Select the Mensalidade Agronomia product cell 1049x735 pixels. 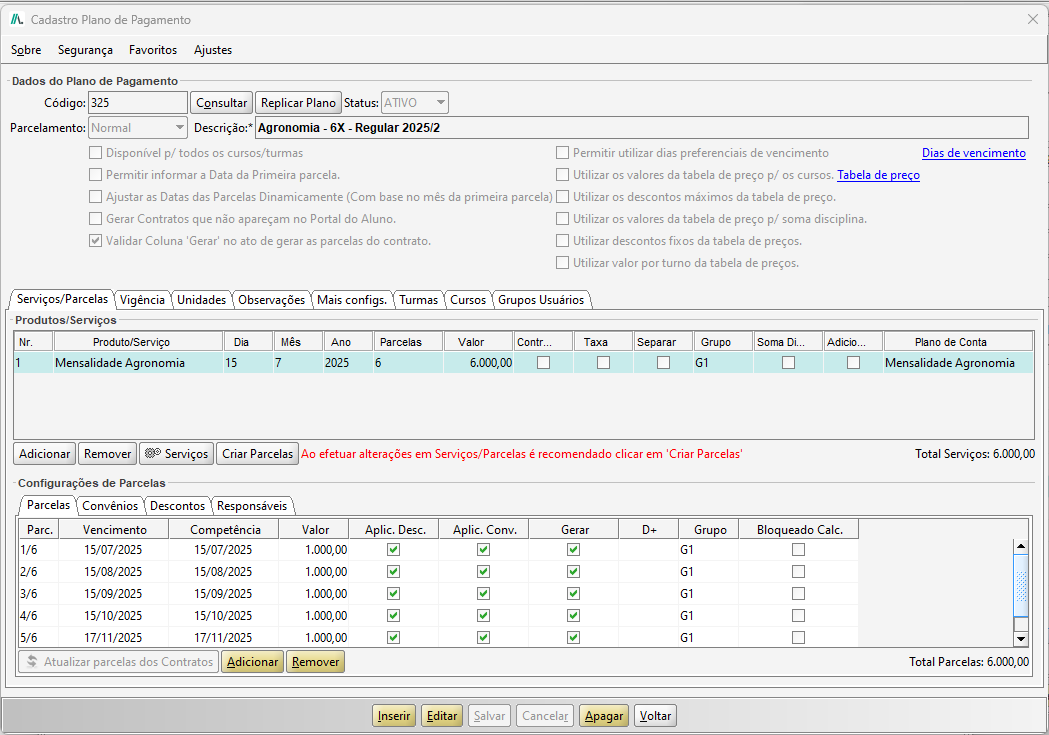(x=138, y=362)
